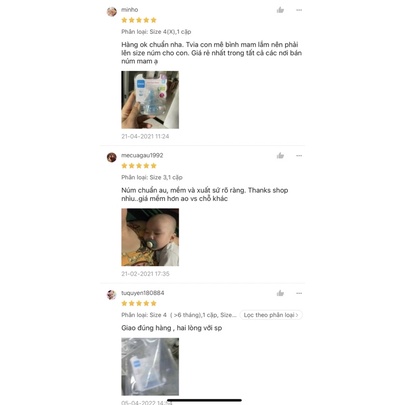The height and width of the screenshot is (405, 405).
Task: Open username tuquyen180884 profile link
Action: (x=143, y=293)
